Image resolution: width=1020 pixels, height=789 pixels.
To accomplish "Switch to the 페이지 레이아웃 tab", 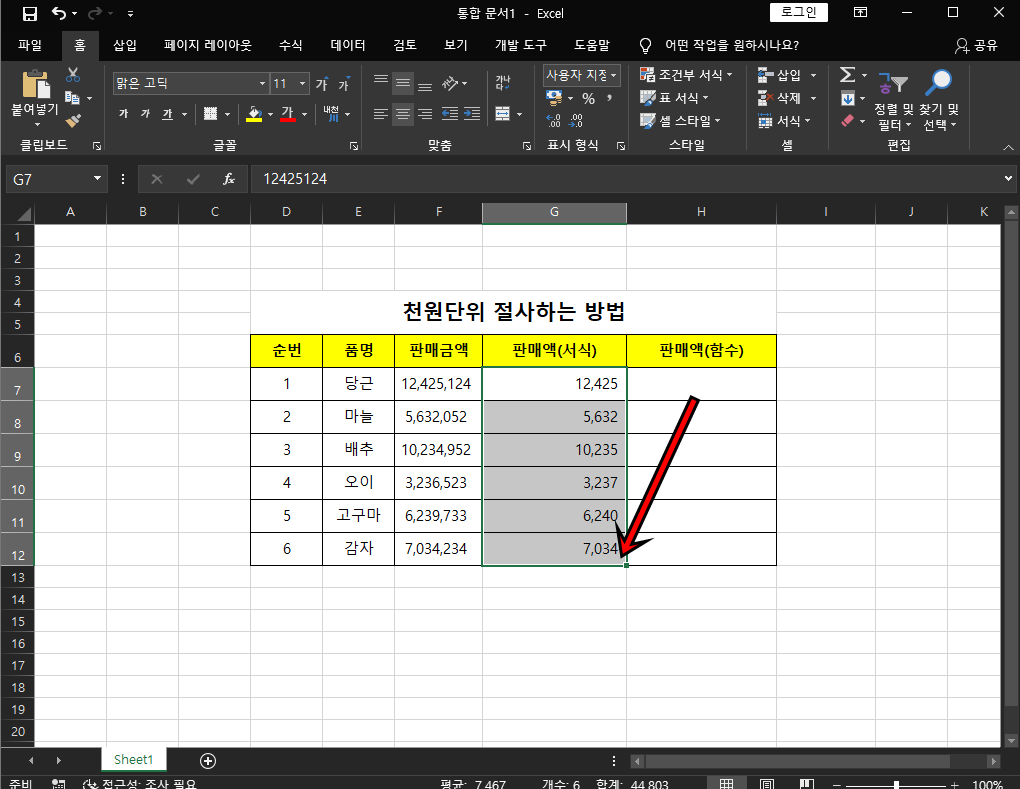I will tap(208, 46).
